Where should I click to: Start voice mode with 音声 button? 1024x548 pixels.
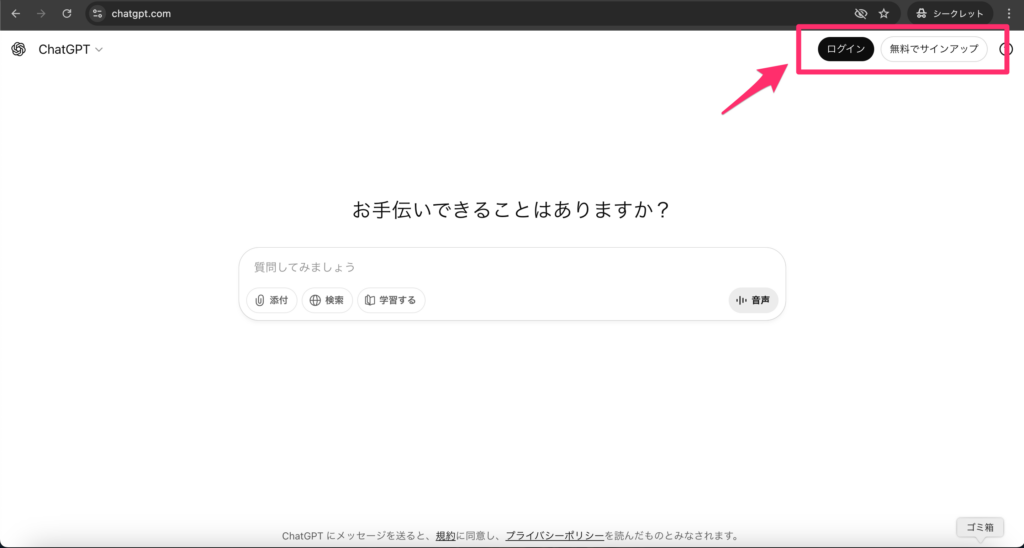click(753, 300)
